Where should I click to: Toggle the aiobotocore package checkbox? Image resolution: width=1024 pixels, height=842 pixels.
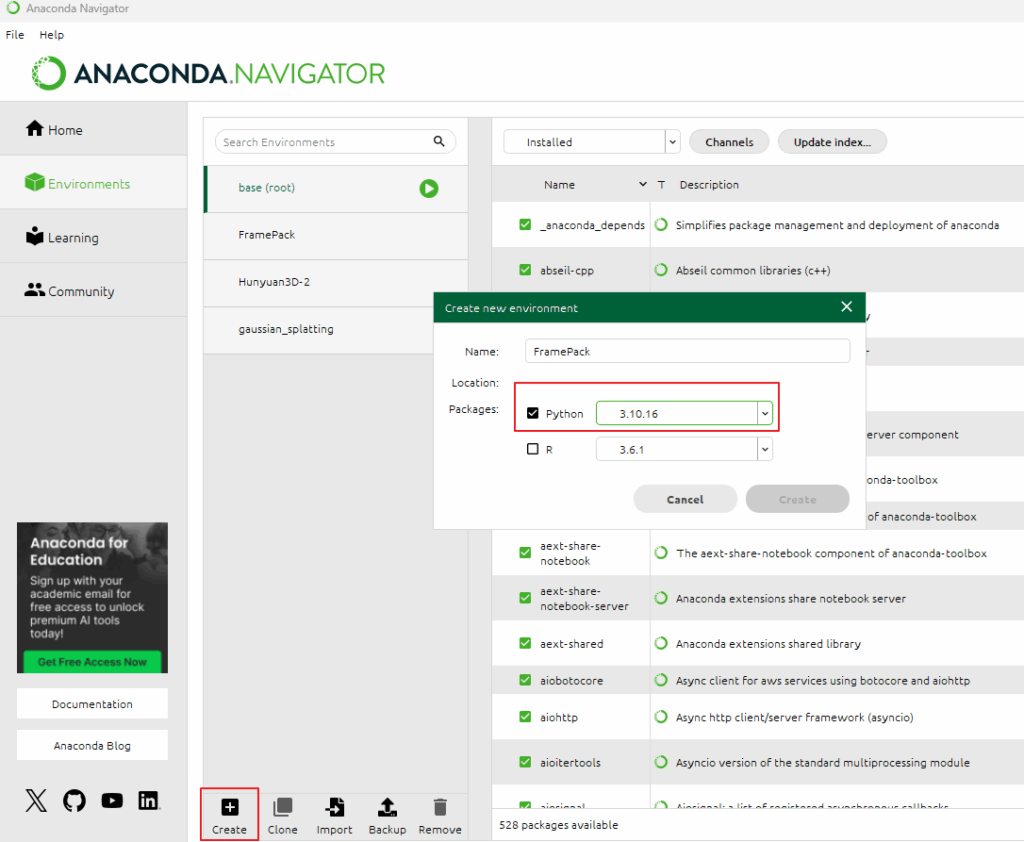(525, 680)
